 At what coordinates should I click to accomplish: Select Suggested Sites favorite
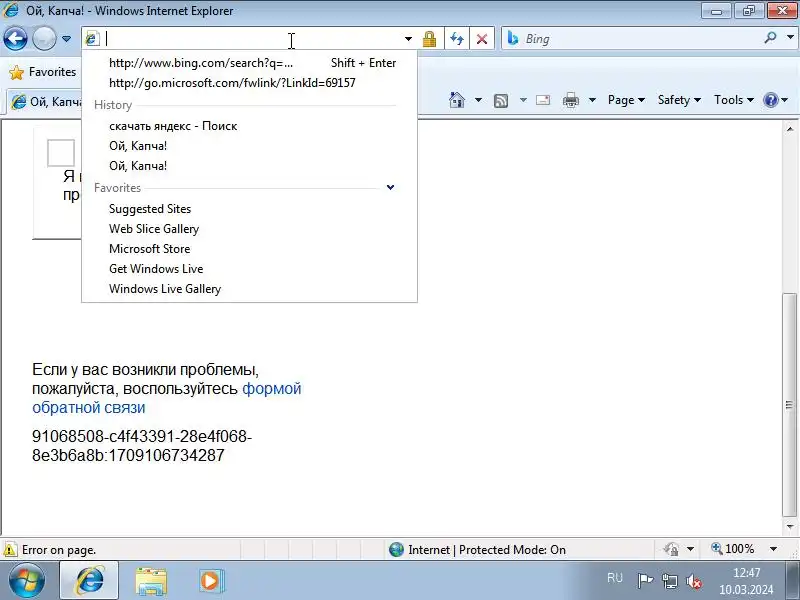point(249,209)
